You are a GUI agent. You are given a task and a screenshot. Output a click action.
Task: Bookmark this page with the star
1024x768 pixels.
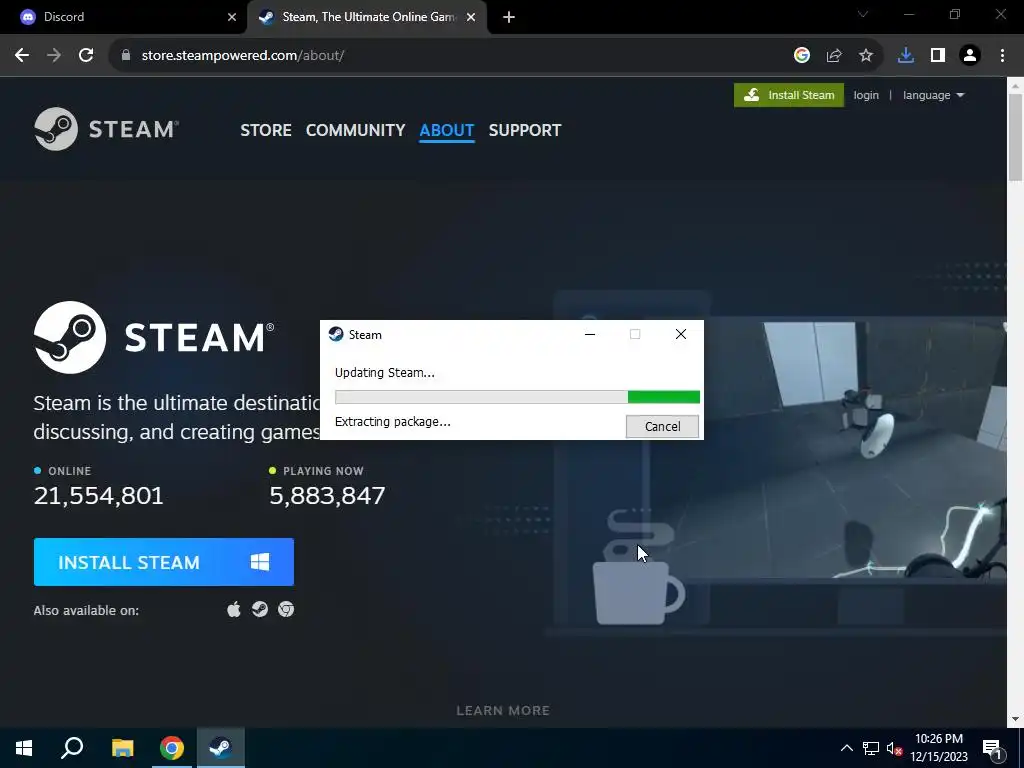[866, 56]
